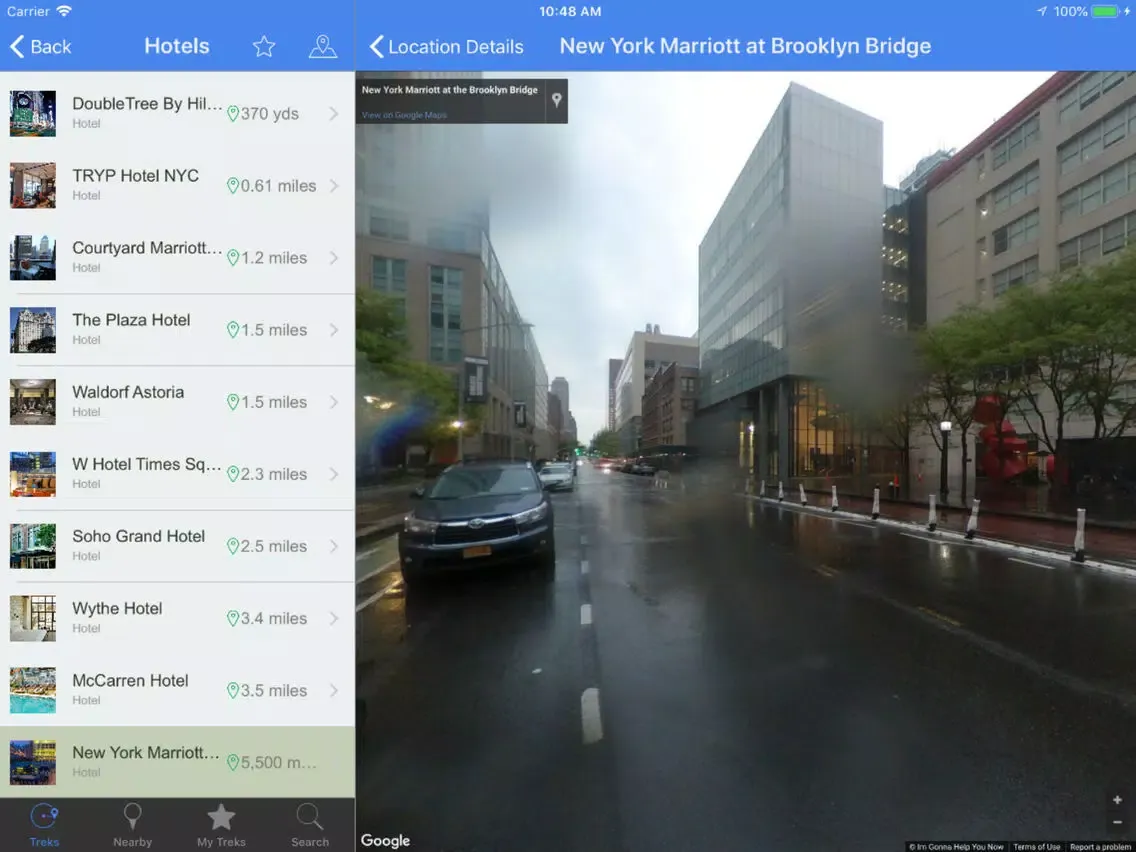1136x852 pixels.
Task: Select McCarren Hotel pool thumbnail
Action: (33, 690)
